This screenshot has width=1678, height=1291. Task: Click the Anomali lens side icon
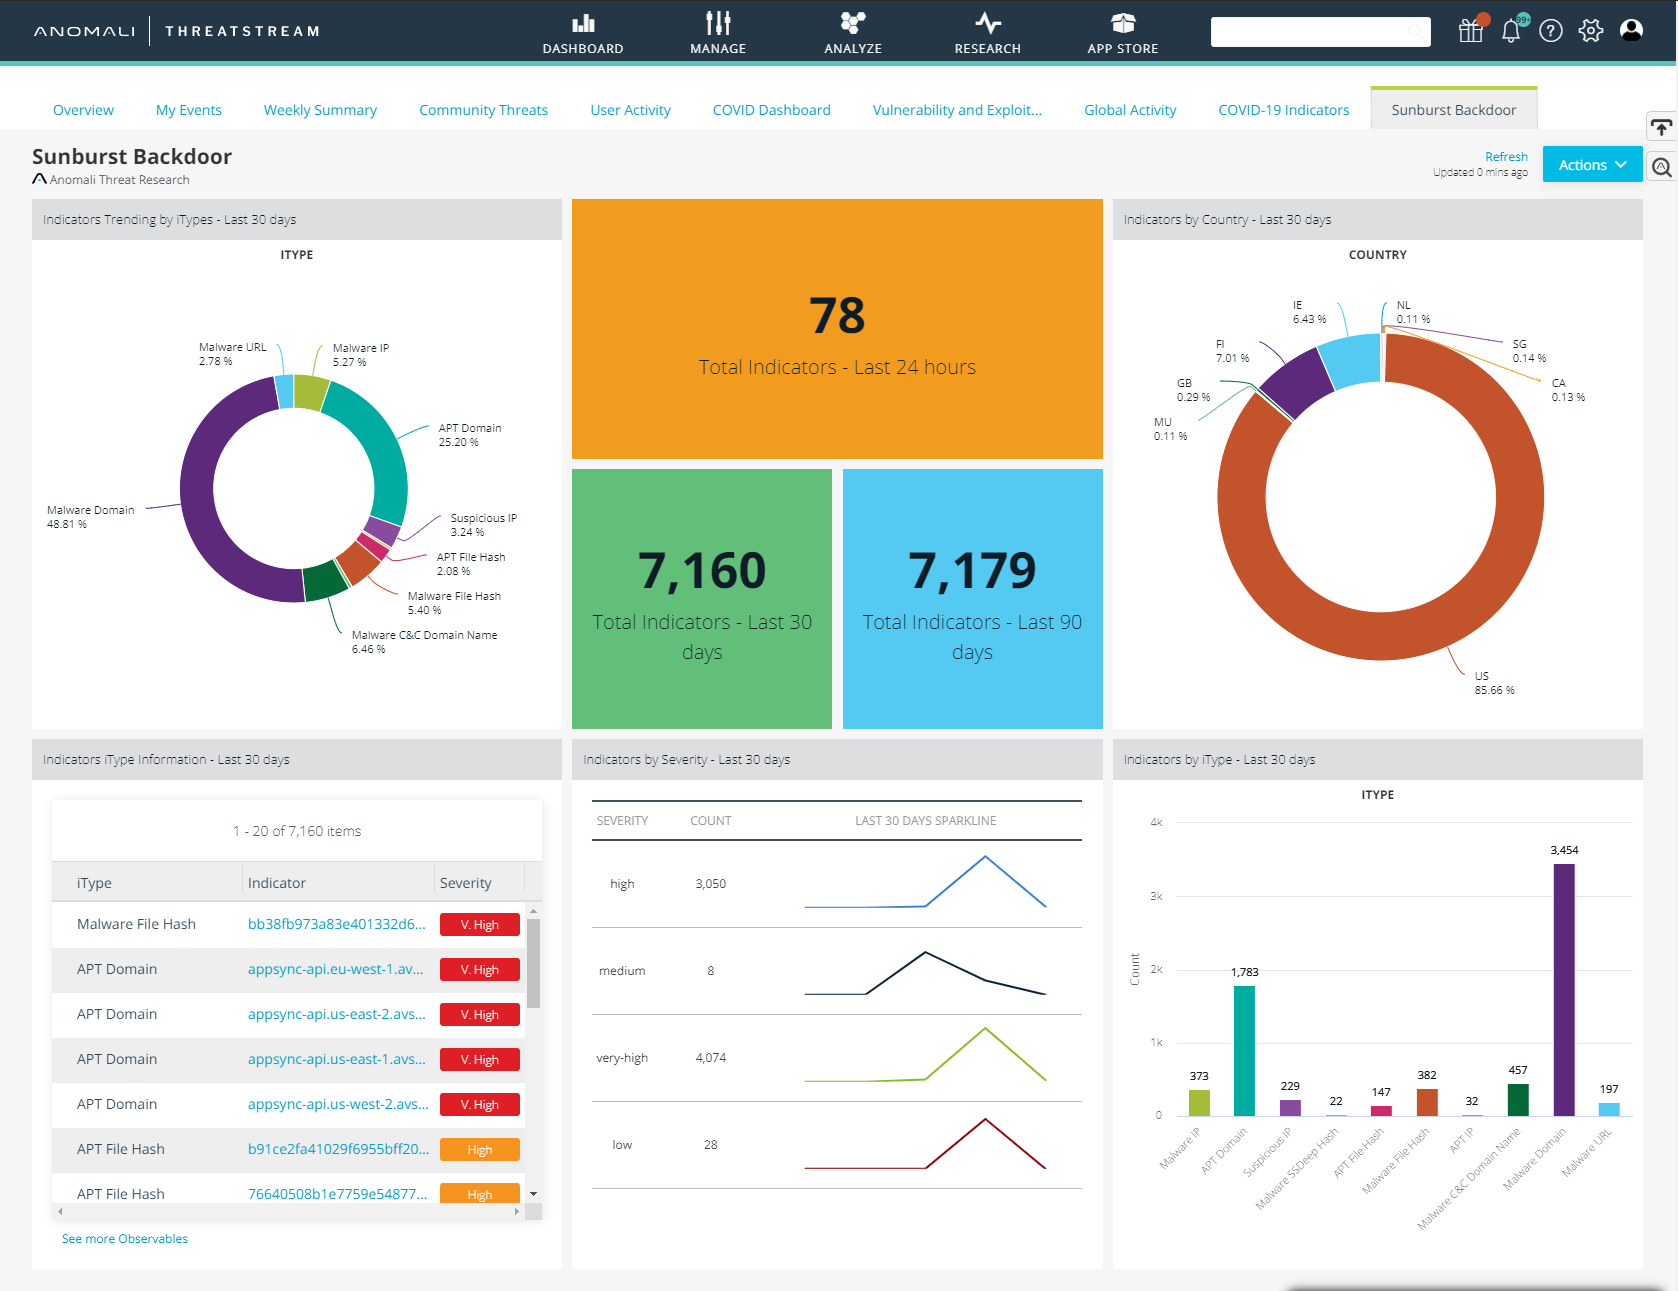1661,167
